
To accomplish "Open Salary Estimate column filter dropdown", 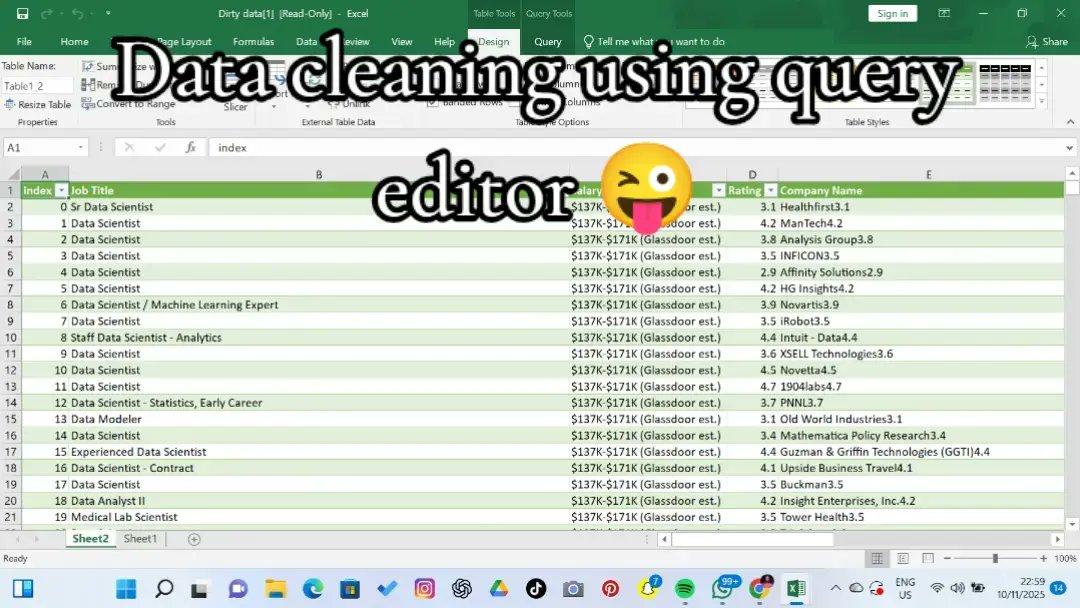I will (718, 191).
